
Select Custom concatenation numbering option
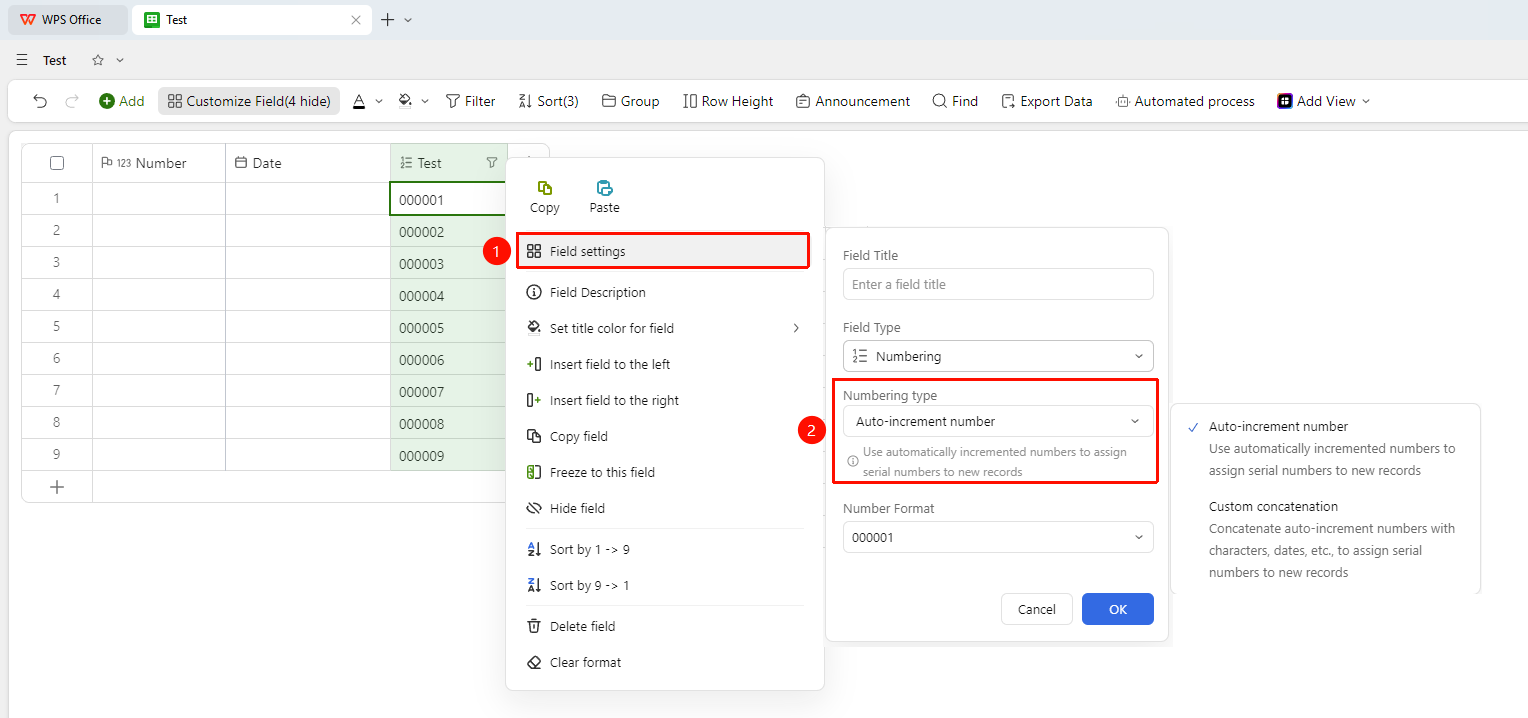1325,539
